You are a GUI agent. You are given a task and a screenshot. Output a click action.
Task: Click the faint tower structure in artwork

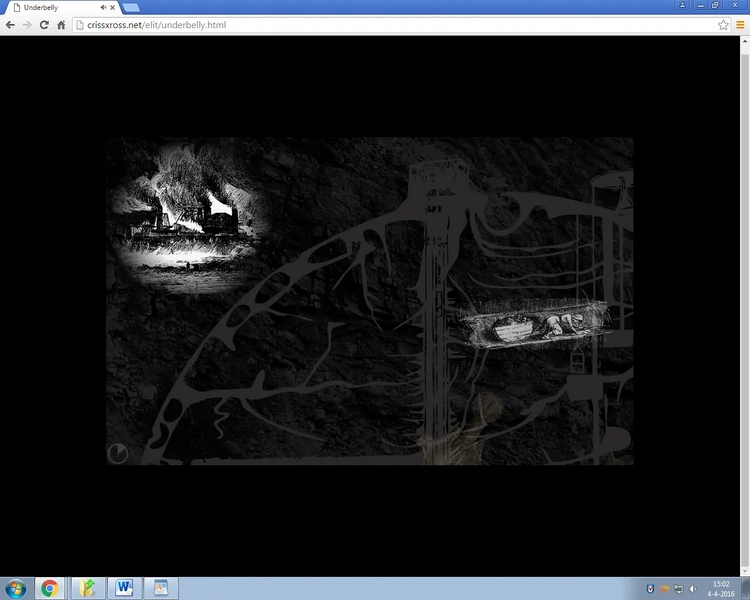coord(438,311)
